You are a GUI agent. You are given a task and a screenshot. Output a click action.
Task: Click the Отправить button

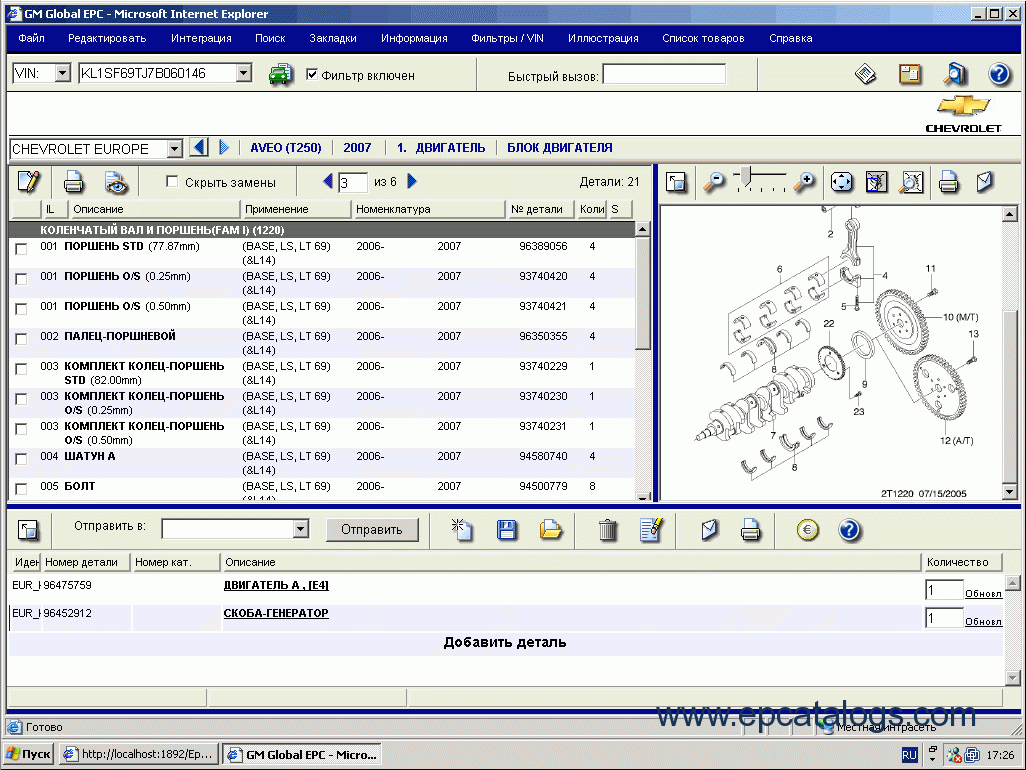372,529
